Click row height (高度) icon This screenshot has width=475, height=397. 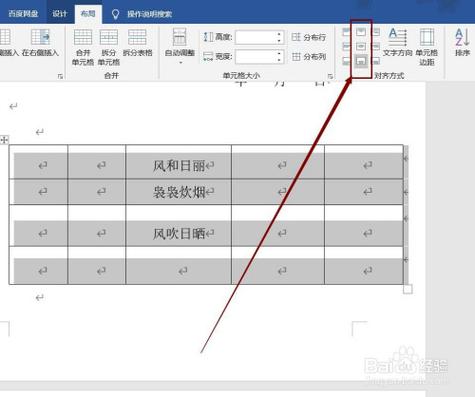coord(208,37)
